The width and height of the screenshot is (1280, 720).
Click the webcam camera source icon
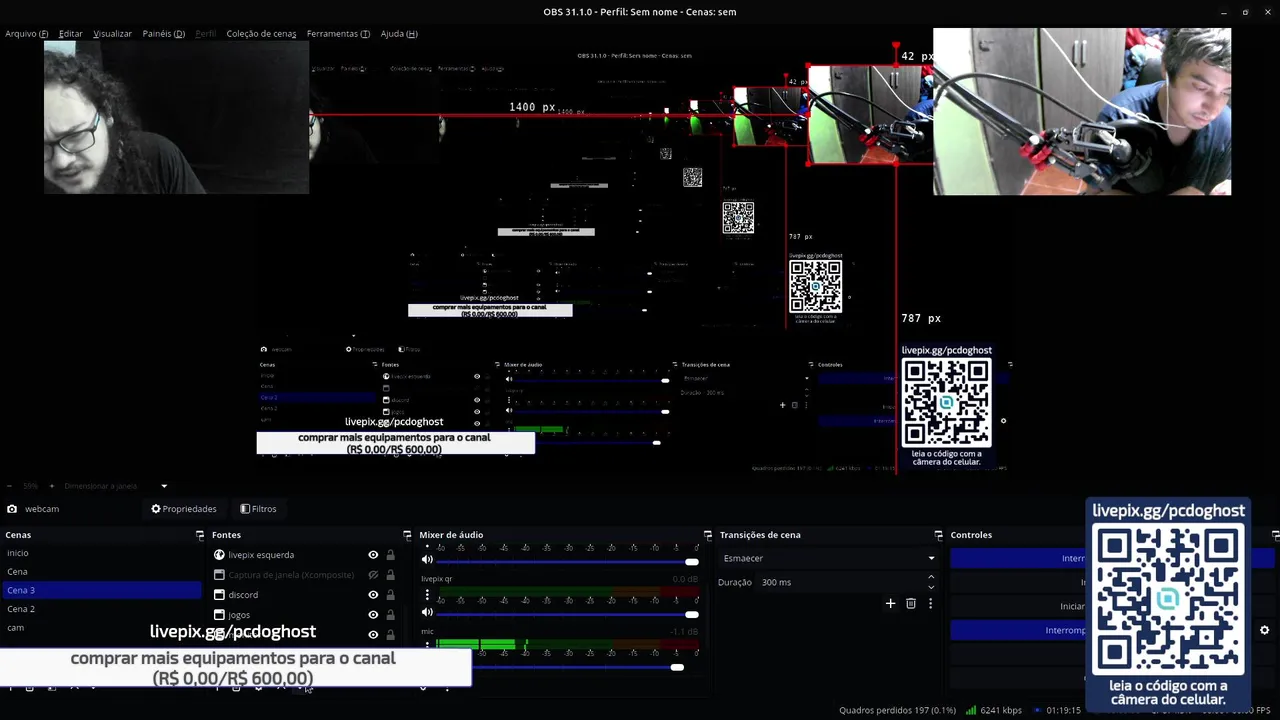(12, 509)
